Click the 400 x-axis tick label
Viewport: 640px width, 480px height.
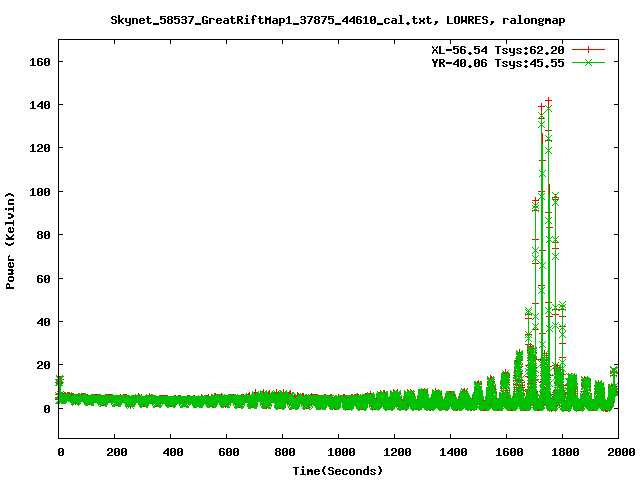pyautogui.click(x=173, y=452)
